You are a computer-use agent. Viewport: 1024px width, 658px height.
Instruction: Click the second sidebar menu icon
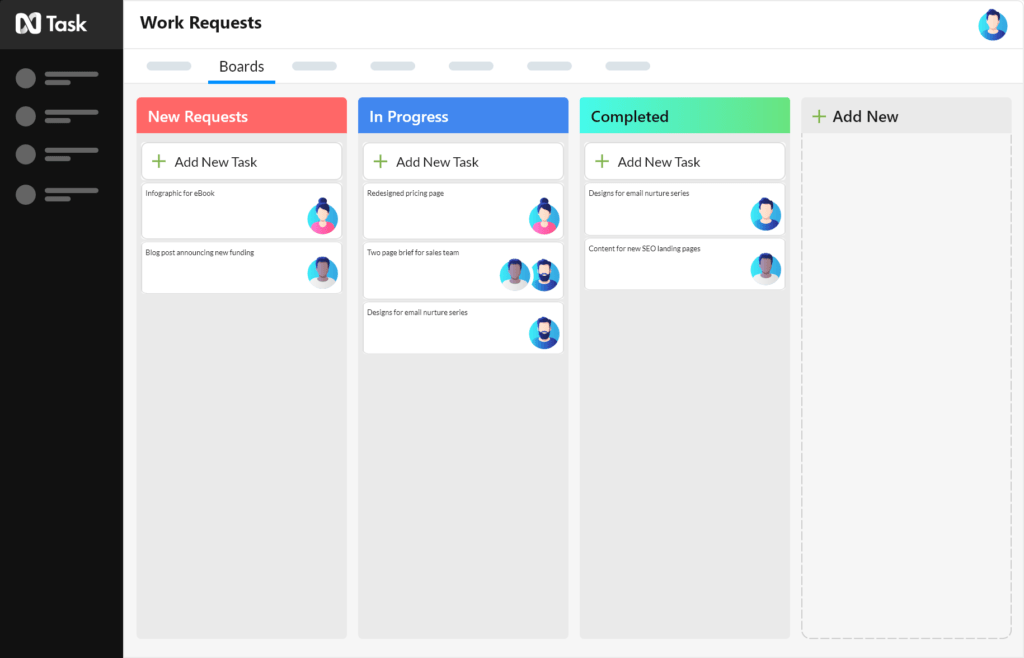click(x=25, y=116)
